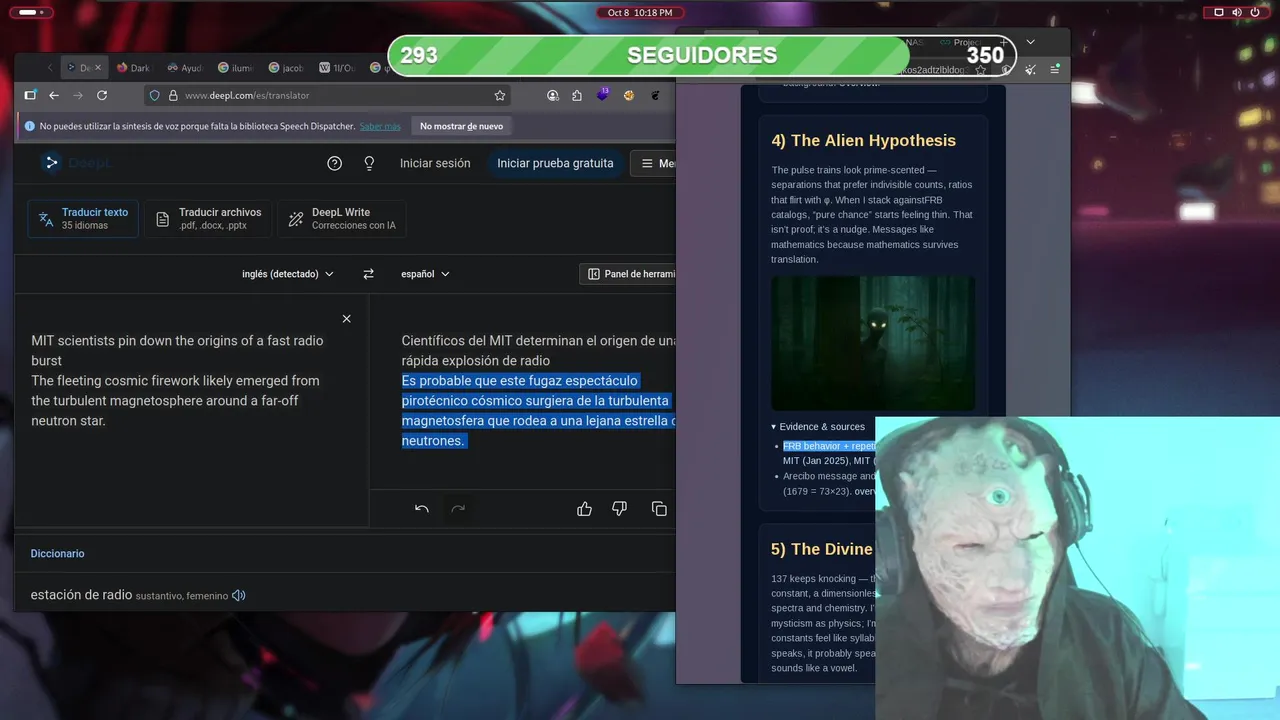Give the translation a thumbs down
Screen dimensions: 1280x720
tap(620, 509)
